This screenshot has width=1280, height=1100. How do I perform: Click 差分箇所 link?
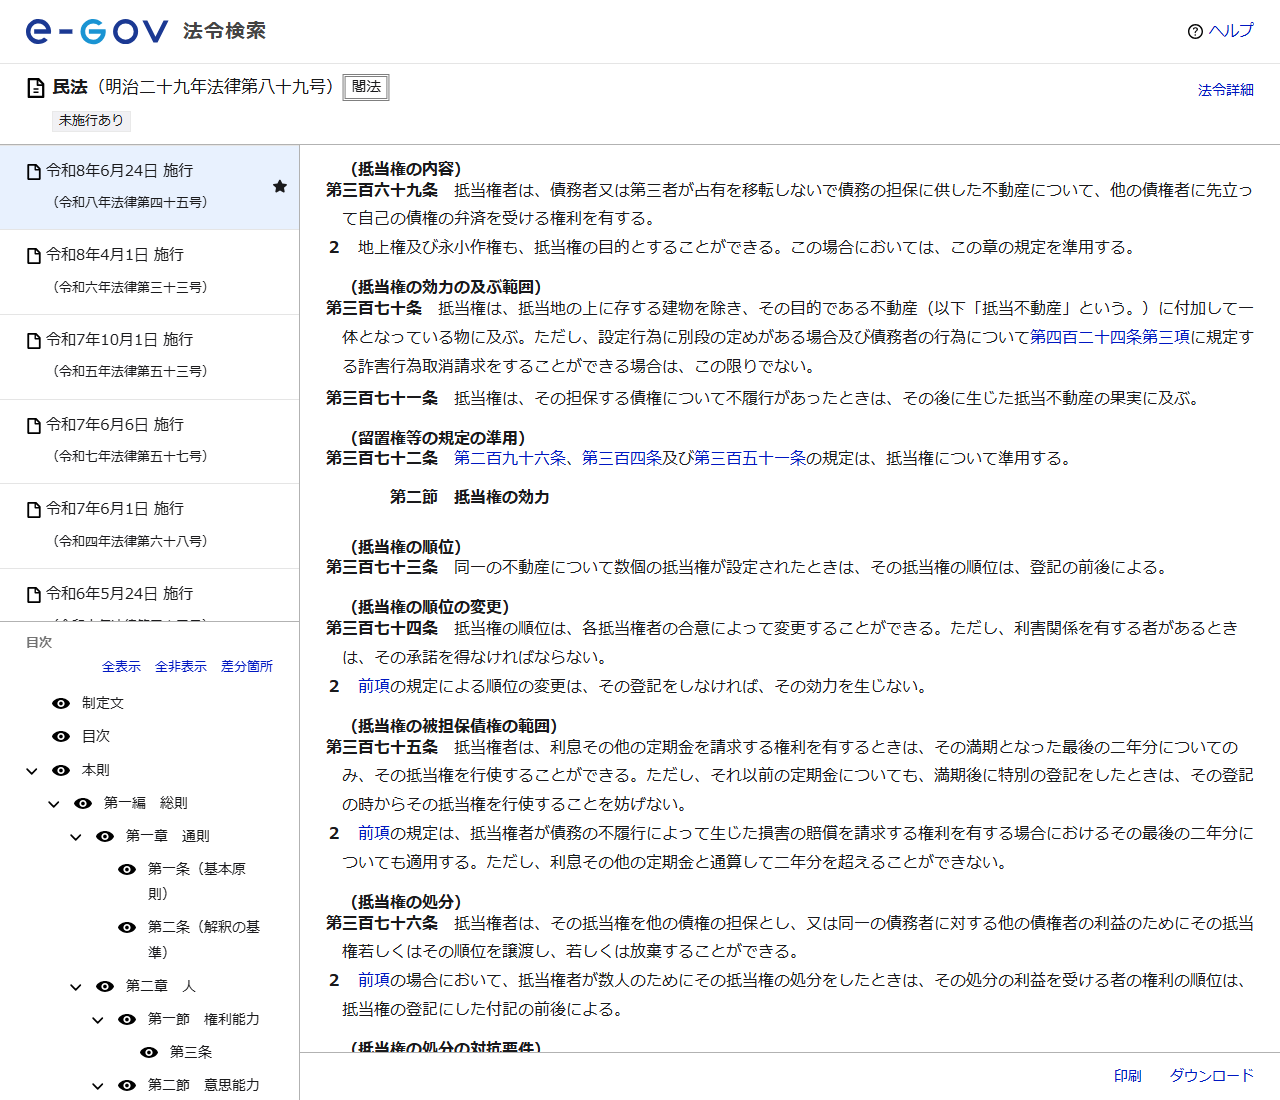247,666
